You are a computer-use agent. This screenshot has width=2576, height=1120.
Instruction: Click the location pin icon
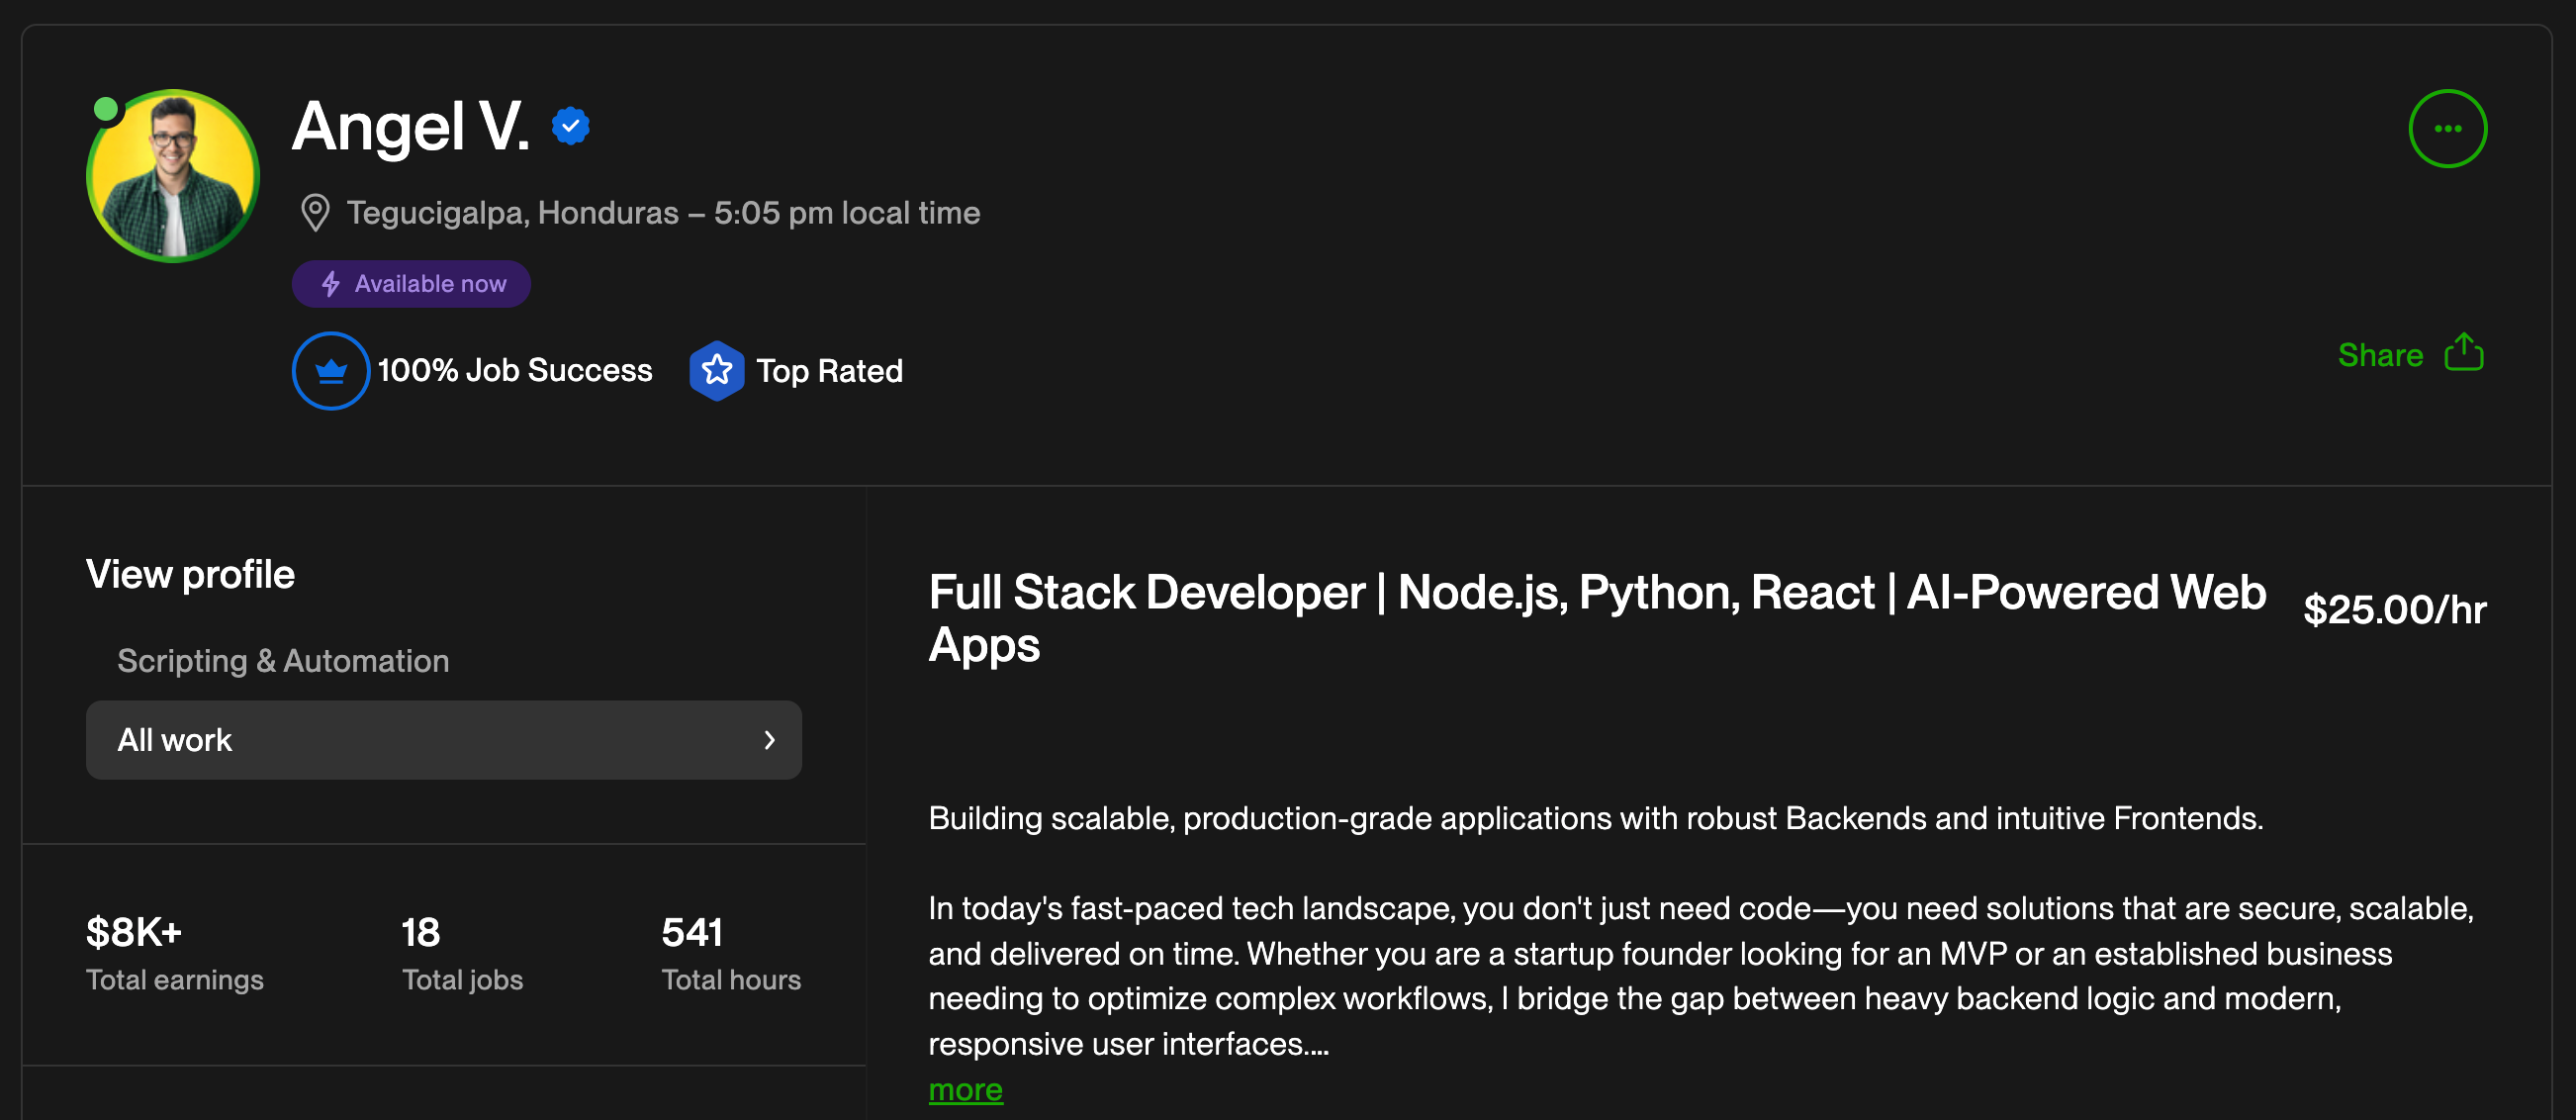315,213
